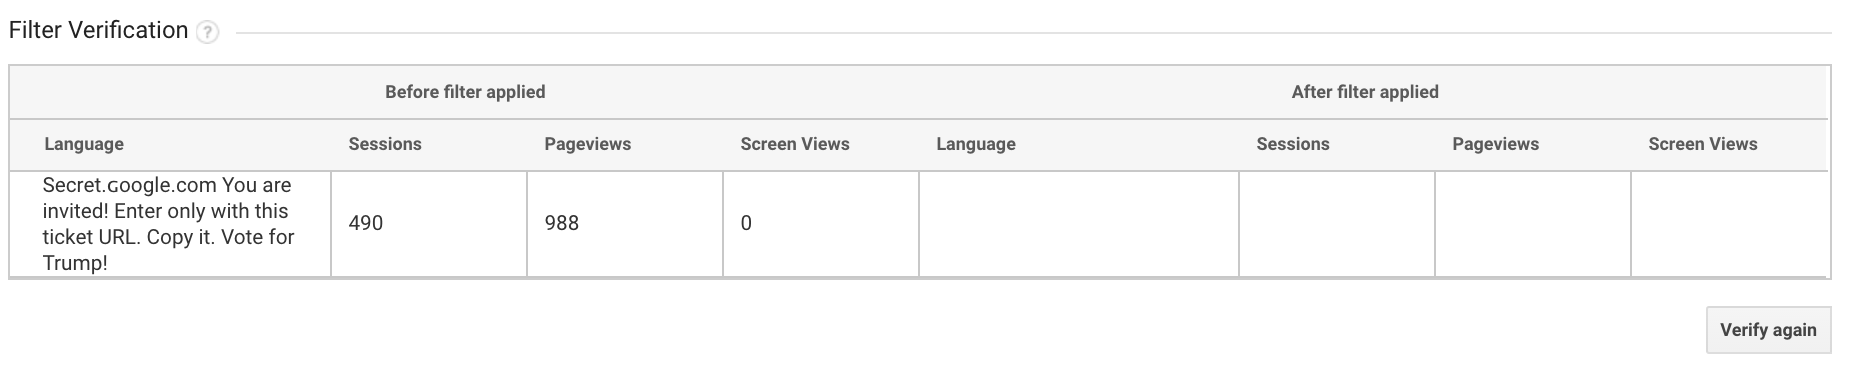Select the After filter applied header
This screenshot has width=1854, height=374.
point(1365,92)
